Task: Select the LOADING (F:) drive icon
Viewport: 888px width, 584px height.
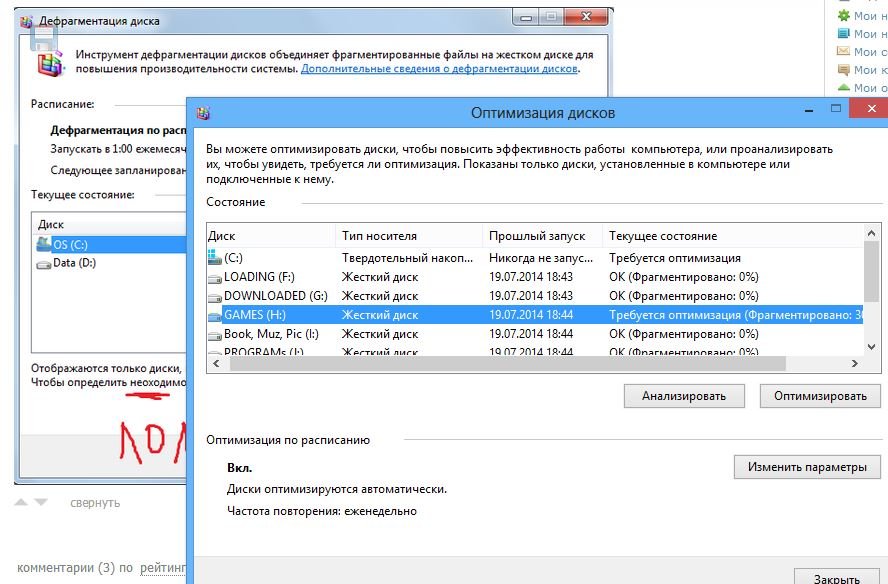Action: [214, 277]
